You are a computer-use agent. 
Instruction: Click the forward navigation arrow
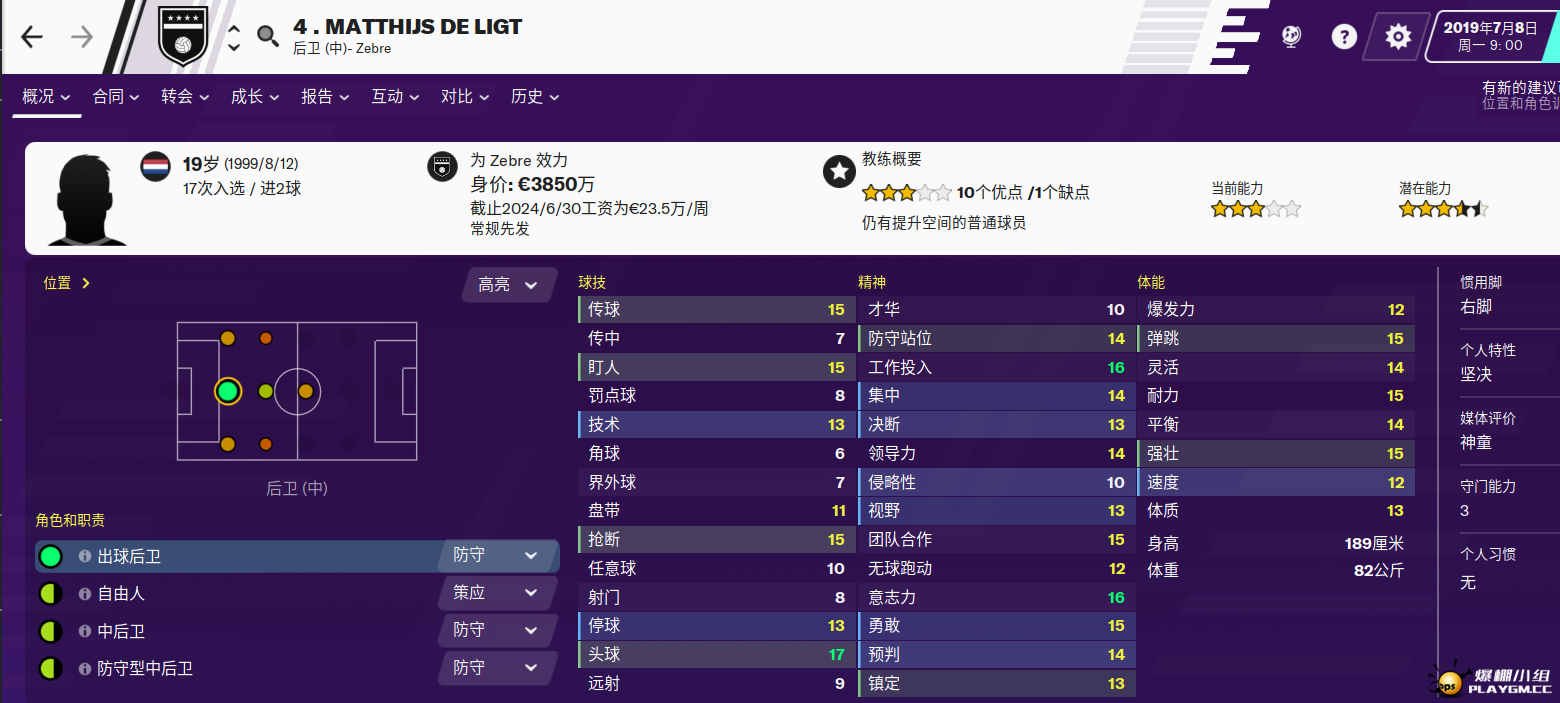tap(82, 37)
